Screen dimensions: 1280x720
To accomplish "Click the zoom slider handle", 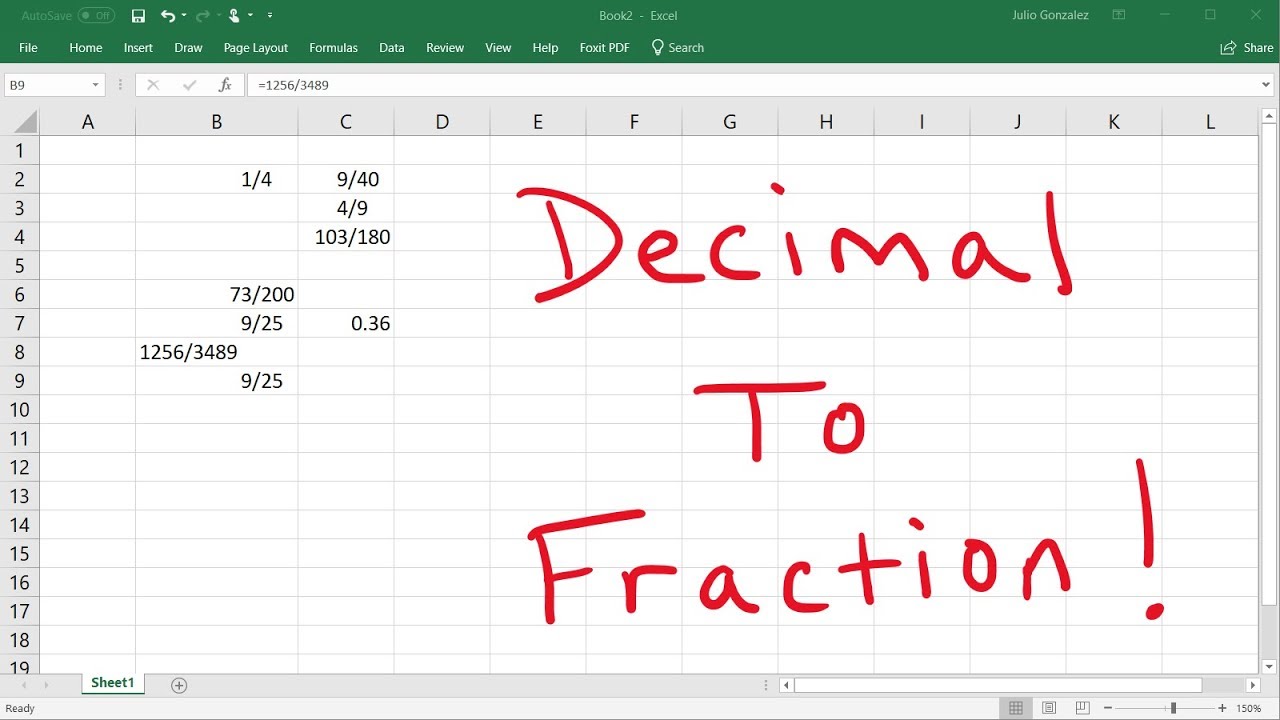I will point(1173,708).
